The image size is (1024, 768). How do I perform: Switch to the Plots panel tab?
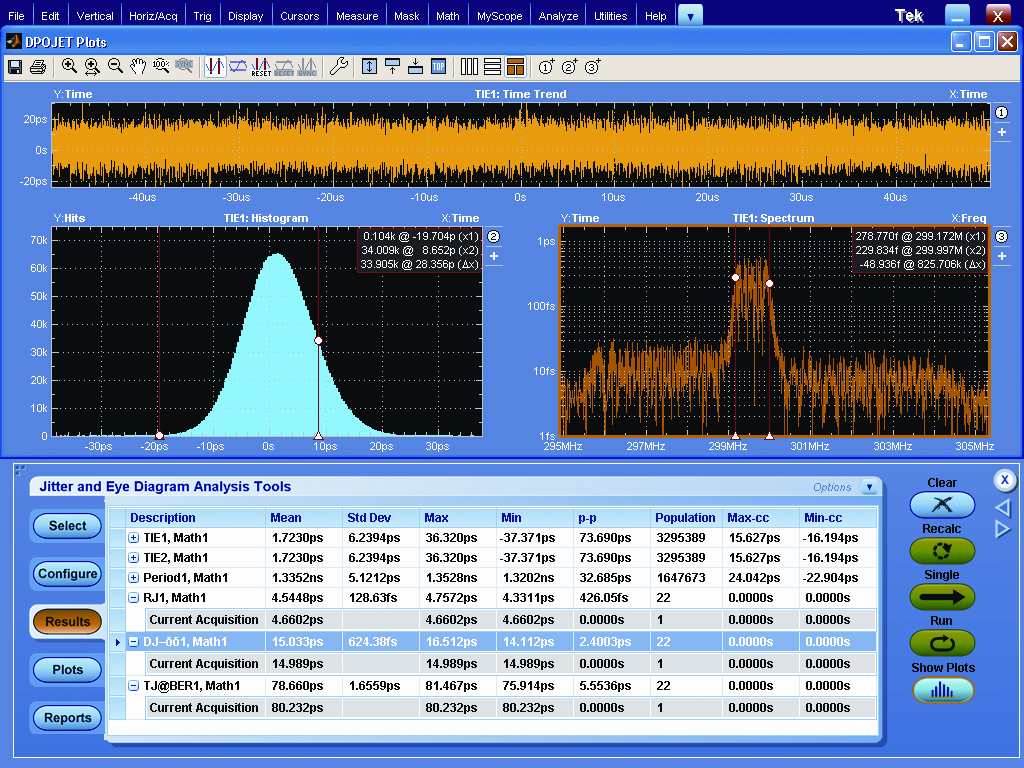click(x=66, y=670)
